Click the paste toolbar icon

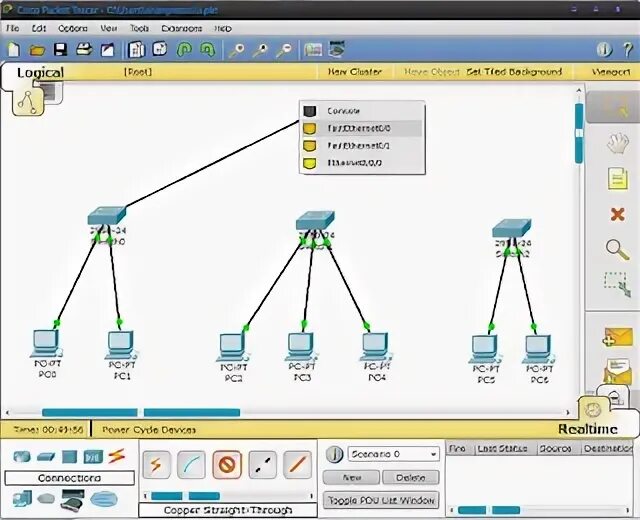point(160,49)
